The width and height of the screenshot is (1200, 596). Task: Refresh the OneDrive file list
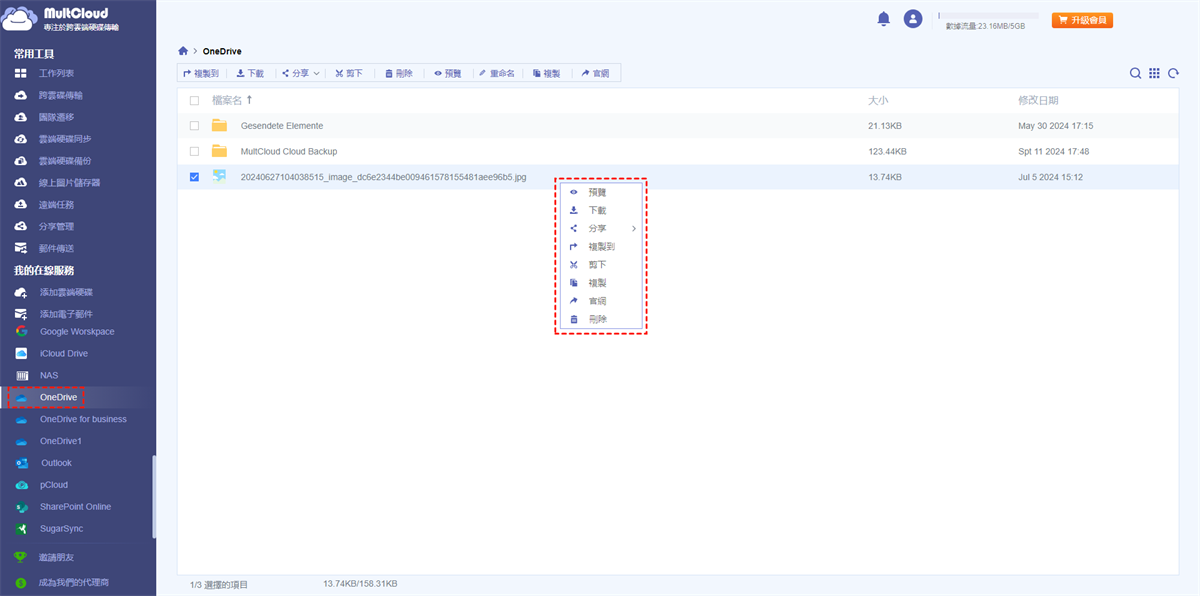[1172, 73]
